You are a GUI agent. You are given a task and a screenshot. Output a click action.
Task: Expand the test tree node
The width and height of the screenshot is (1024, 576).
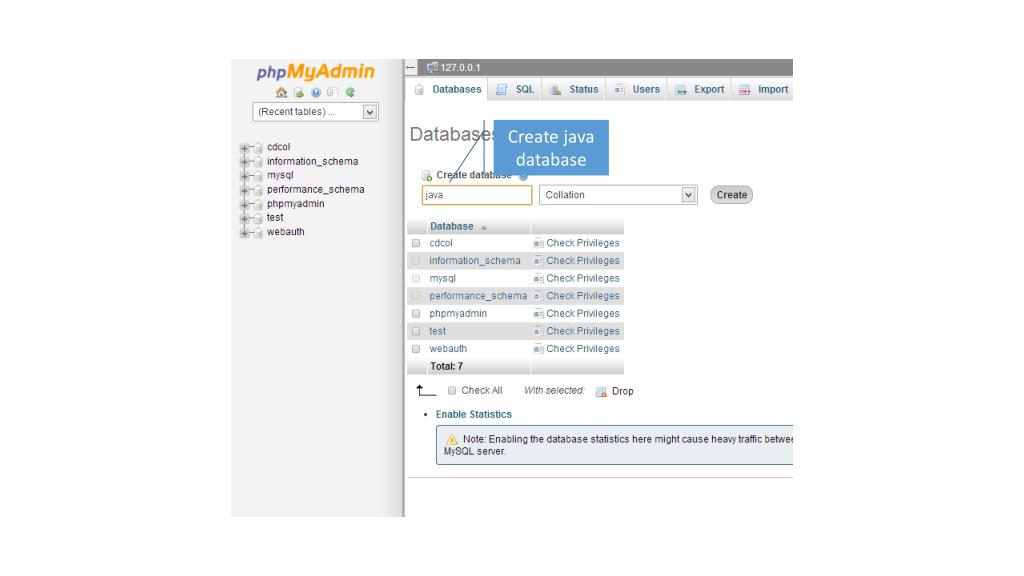[244, 218]
